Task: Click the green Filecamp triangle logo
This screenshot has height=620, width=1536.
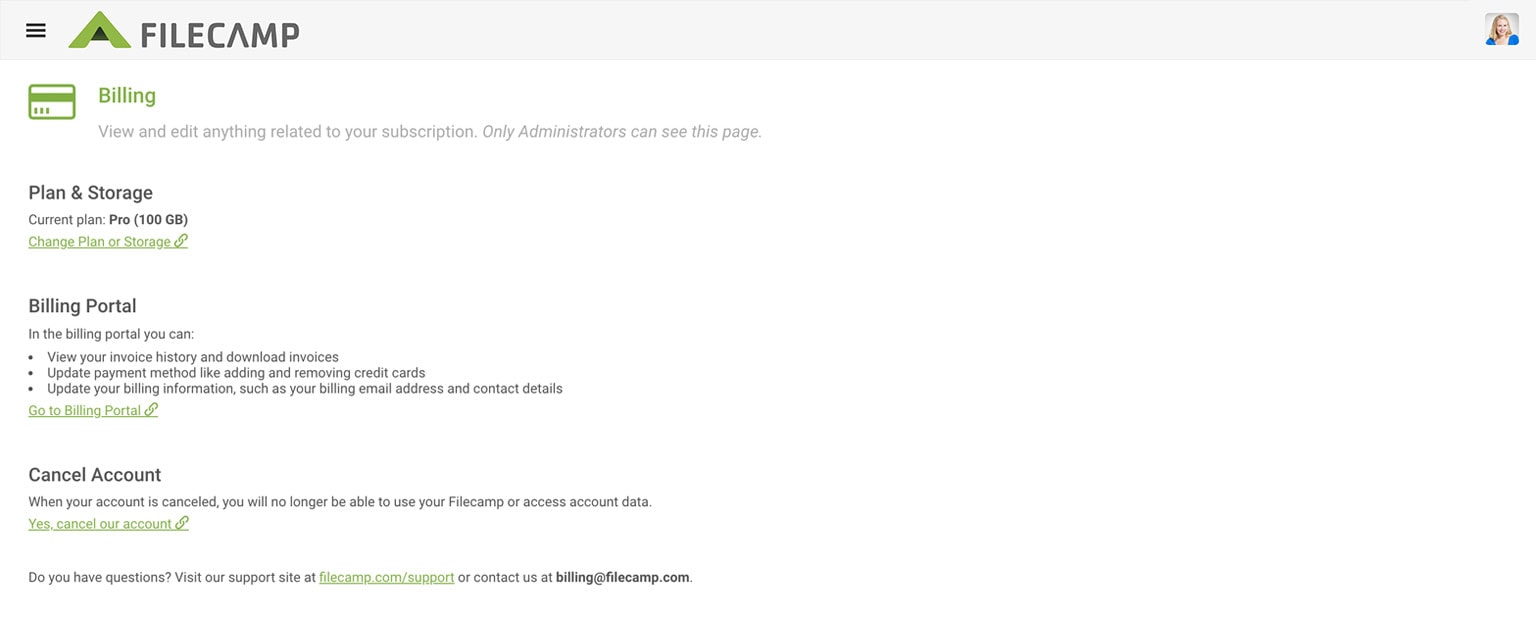Action: point(99,31)
